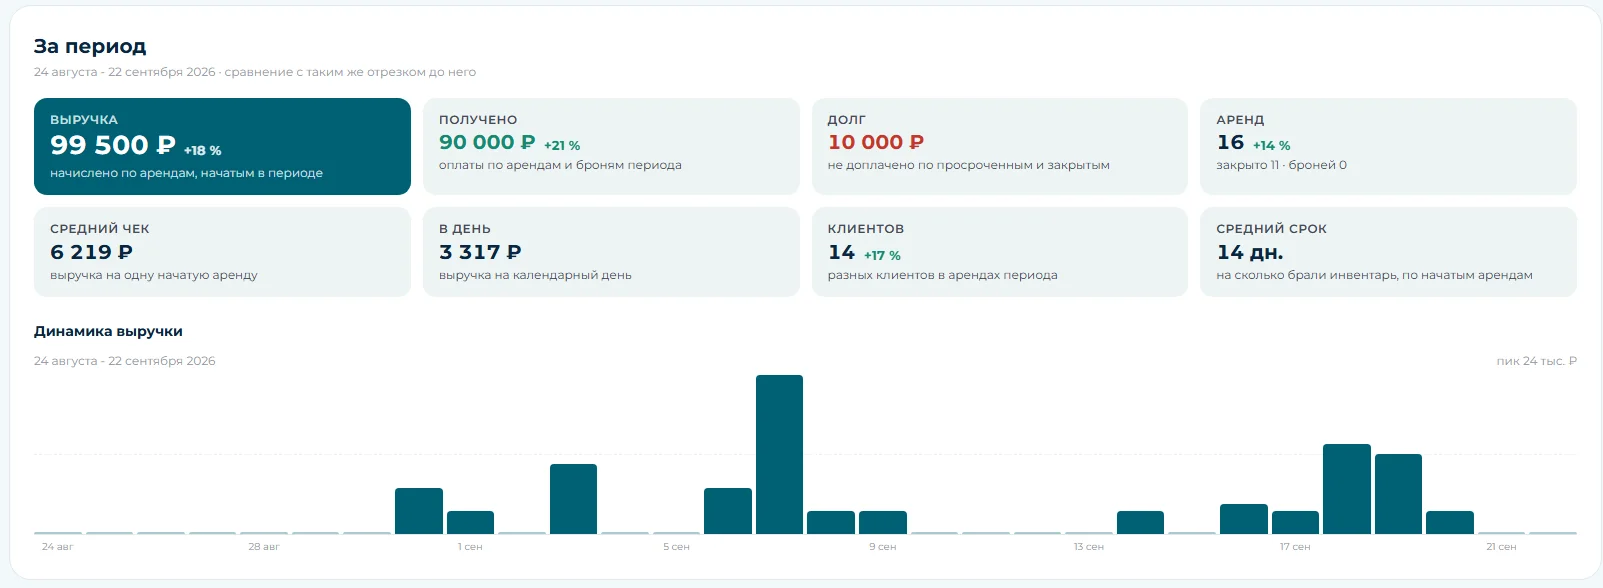
Task: Select the Выручка 99 500 ₽ card
Action: pyautogui.click(x=222, y=146)
